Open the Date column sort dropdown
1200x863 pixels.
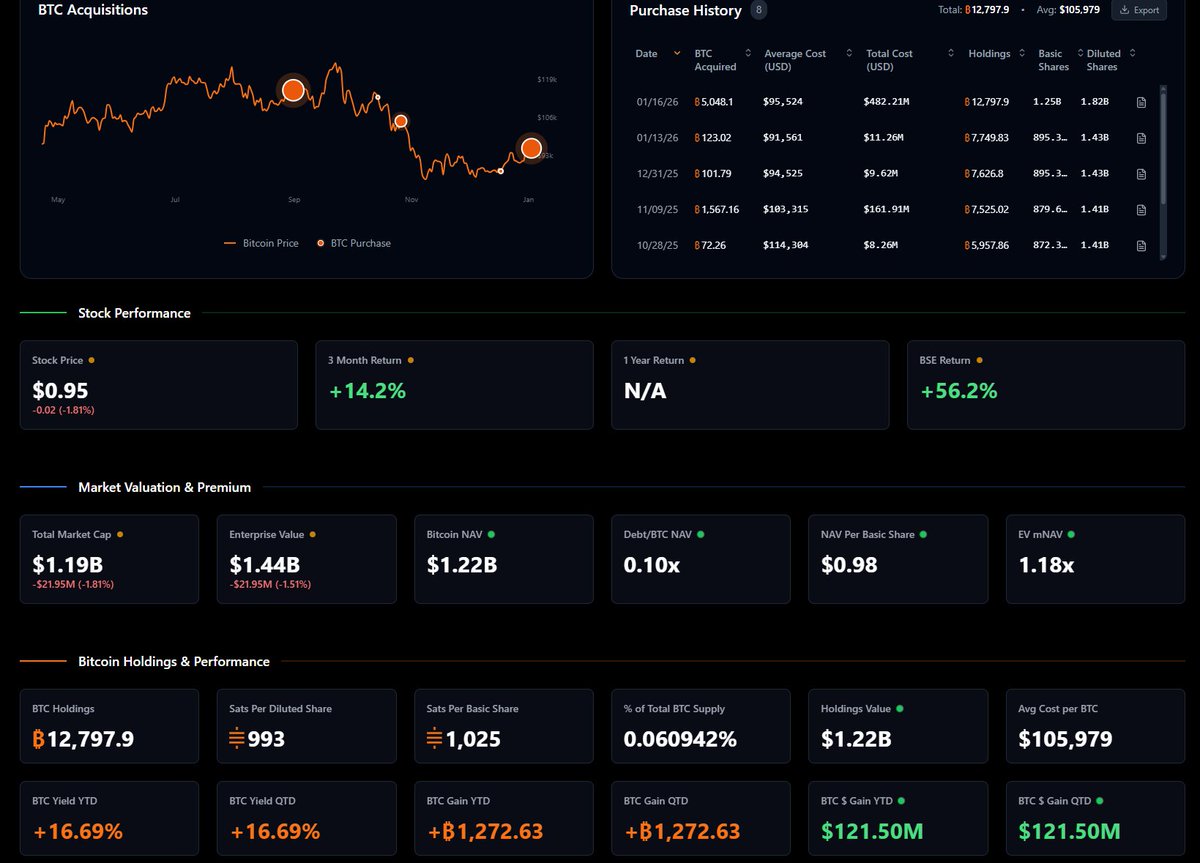coord(676,53)
